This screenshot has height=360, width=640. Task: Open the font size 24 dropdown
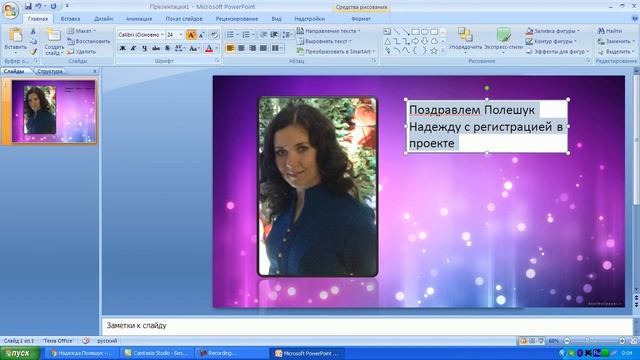(x=181, y=35)
